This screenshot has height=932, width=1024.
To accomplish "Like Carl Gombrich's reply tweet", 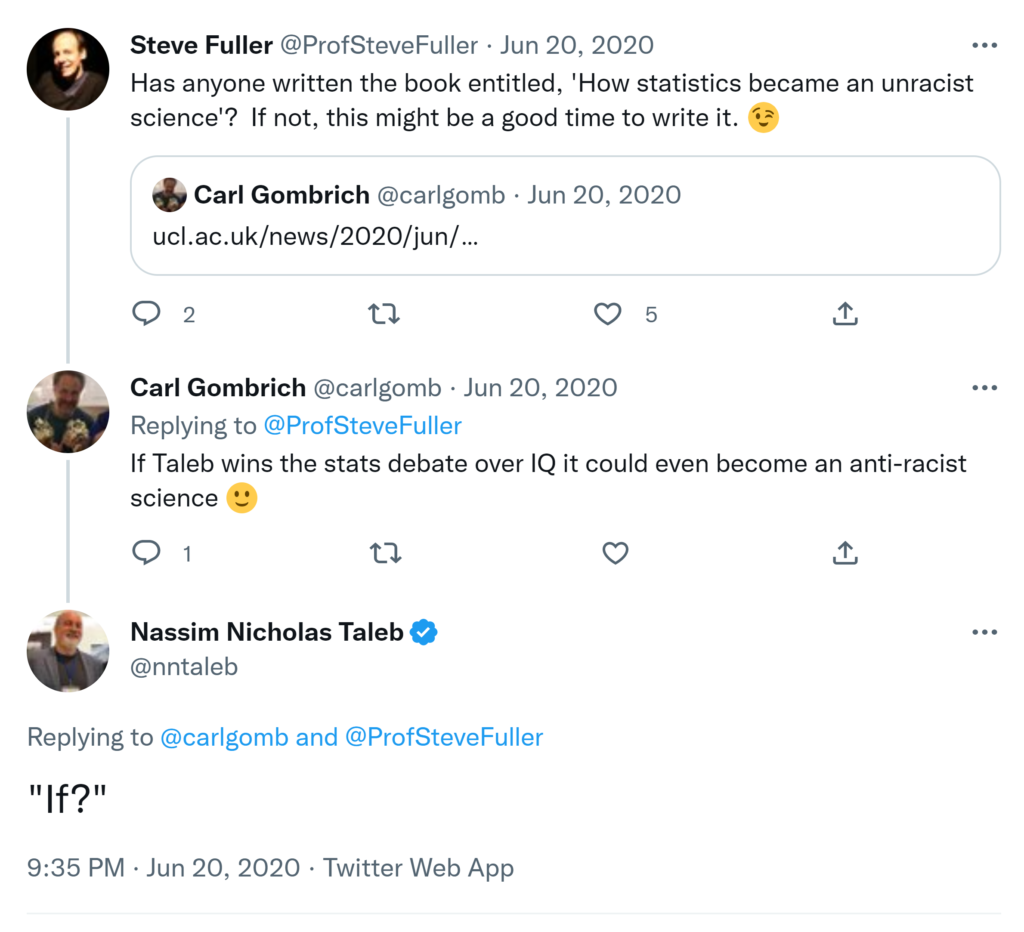I will pyautogui.click(x=615, y=552).
